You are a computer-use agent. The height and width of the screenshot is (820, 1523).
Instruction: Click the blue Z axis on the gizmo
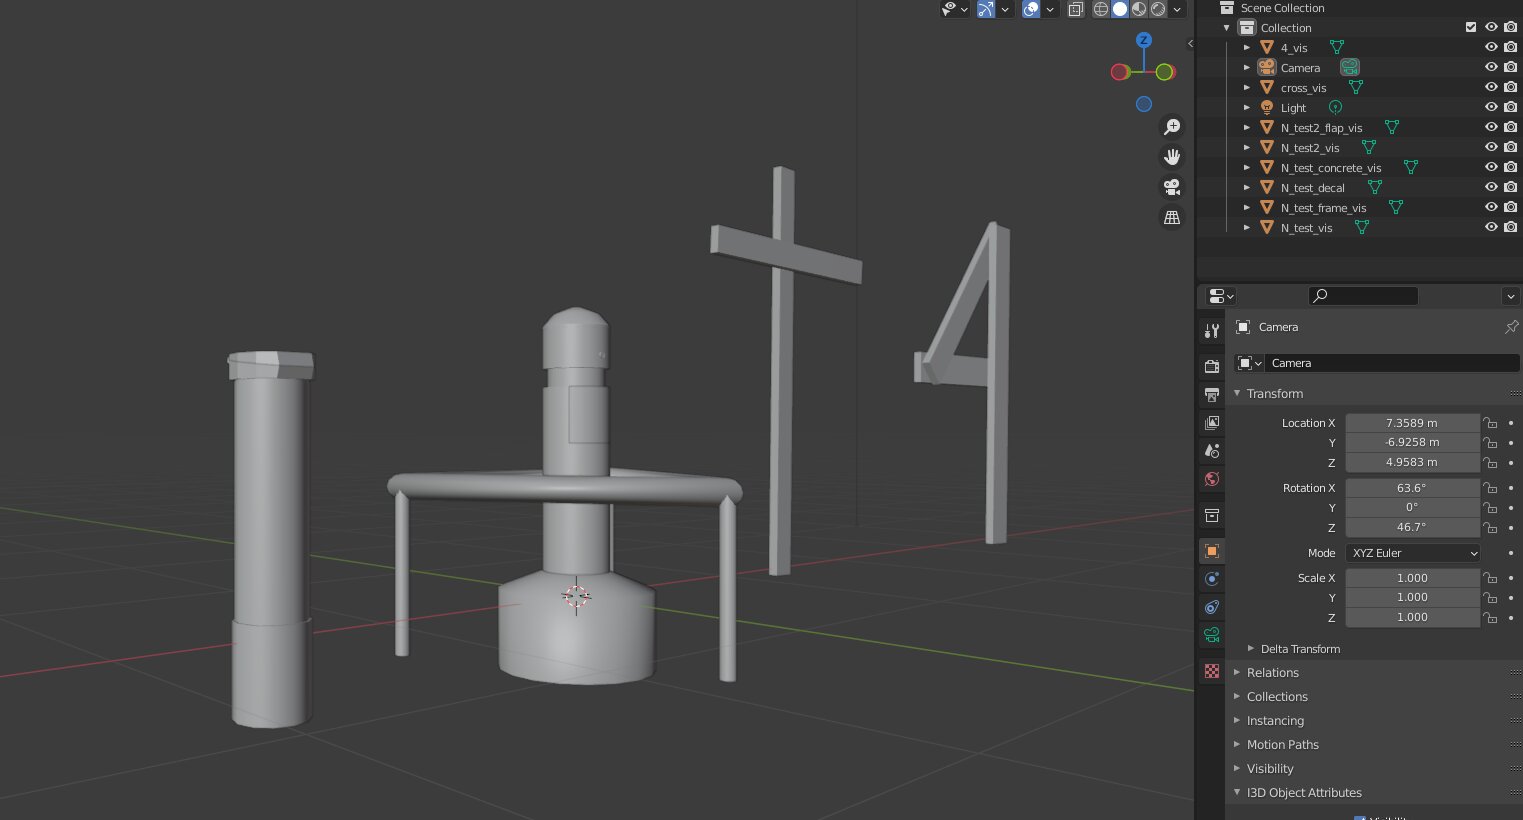pos(1144,40)
